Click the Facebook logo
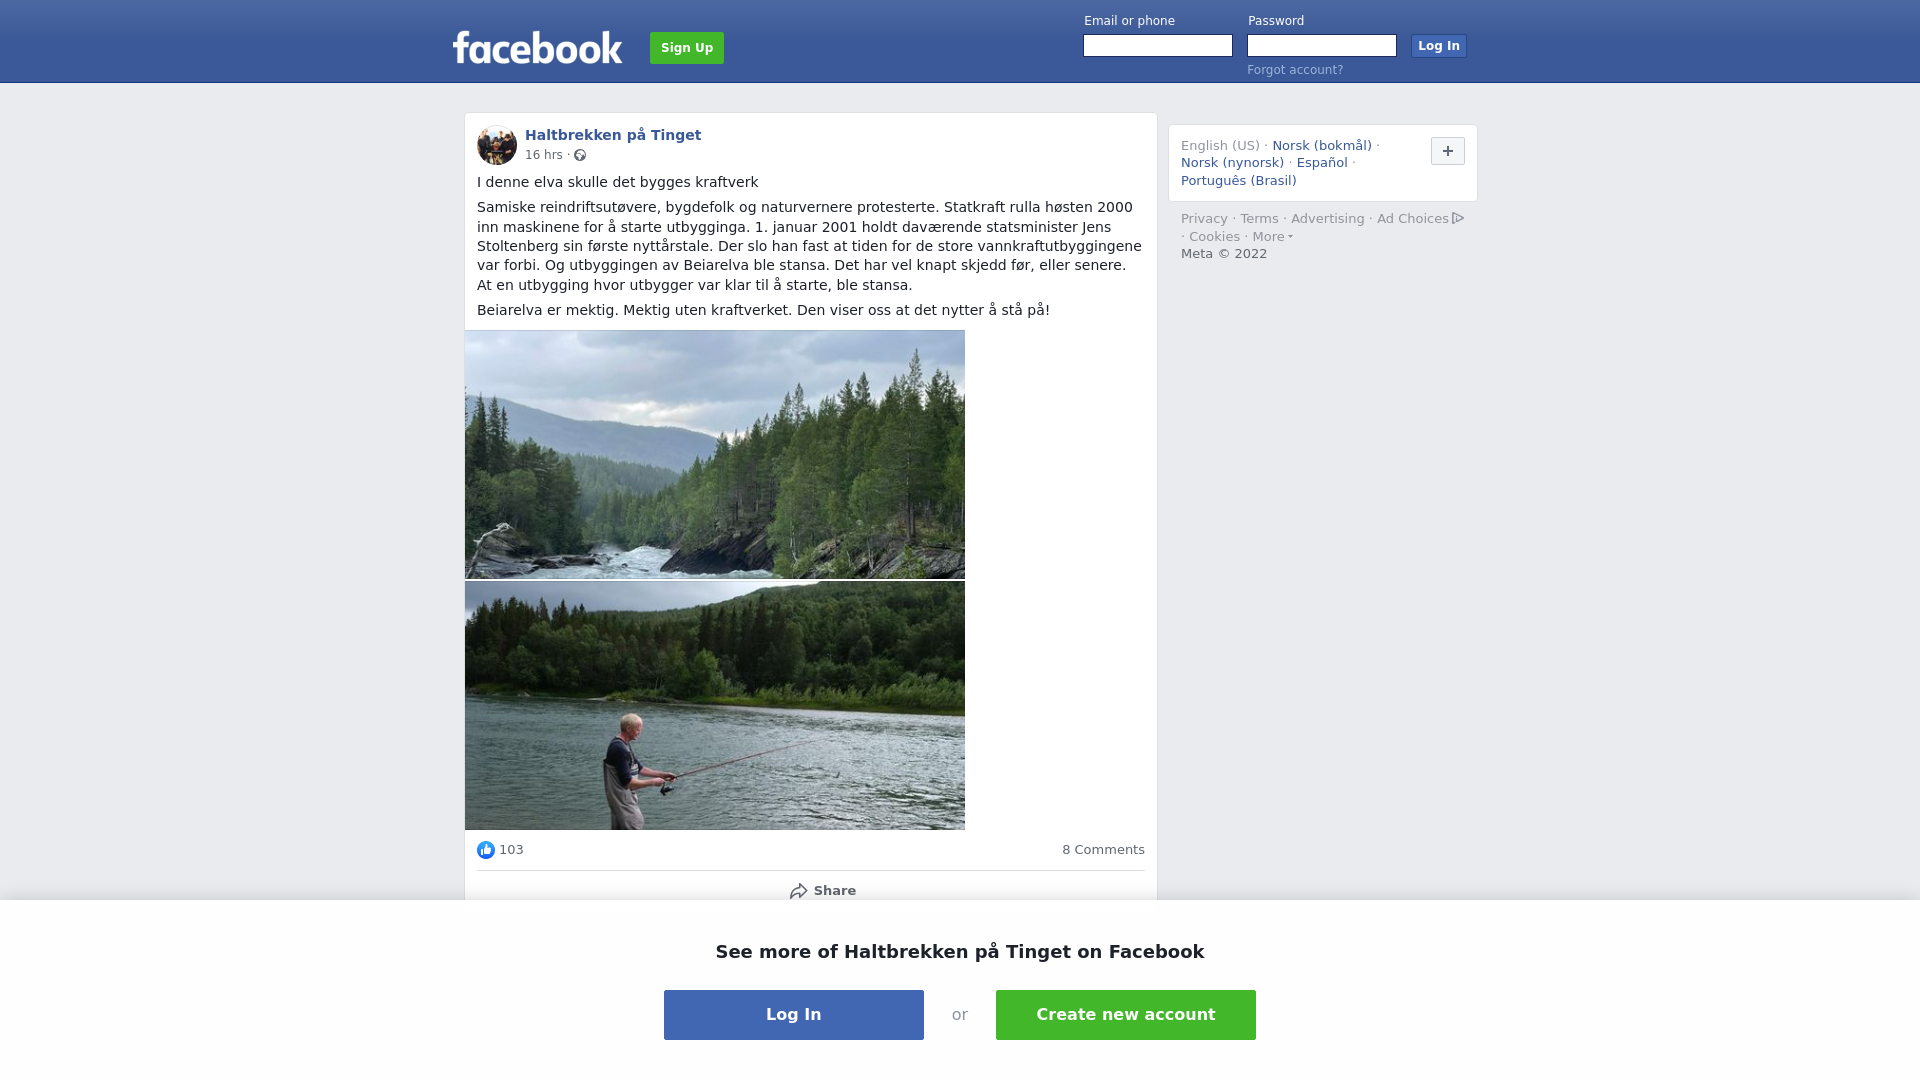Image resolution: width=1920 pixels, height=1080 pixels. [537, 47]
